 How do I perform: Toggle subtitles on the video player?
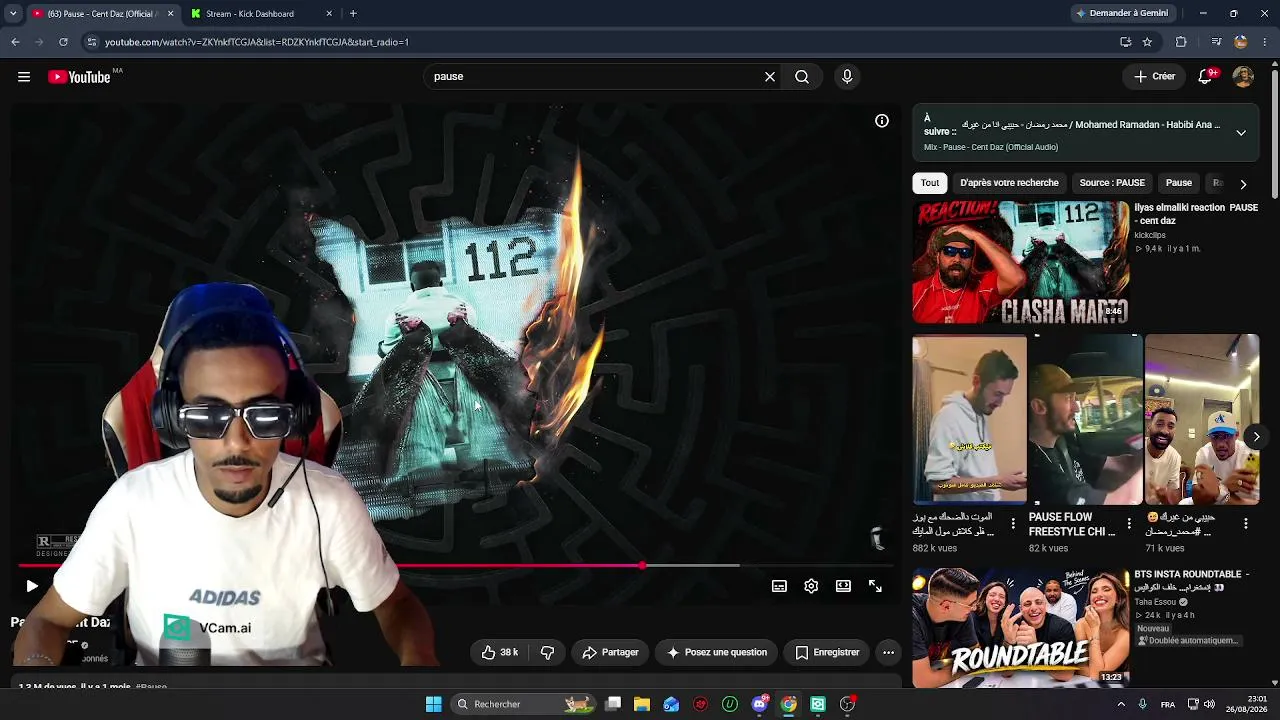[x=779, y=586]
